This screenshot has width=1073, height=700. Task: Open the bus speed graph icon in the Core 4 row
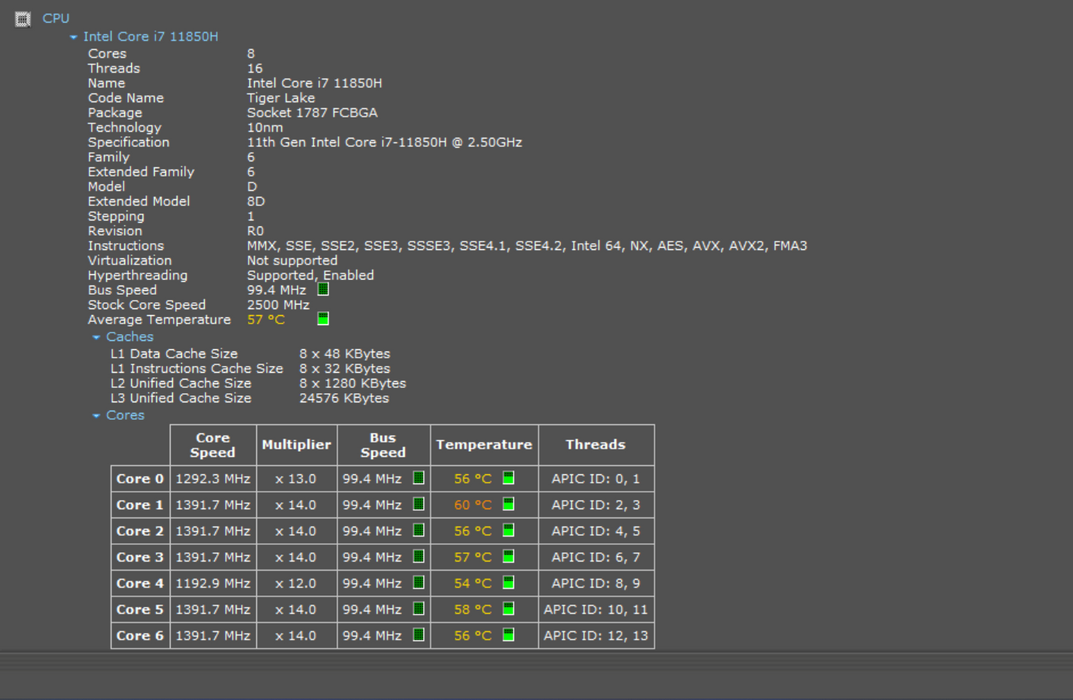[x=419, y=582]
